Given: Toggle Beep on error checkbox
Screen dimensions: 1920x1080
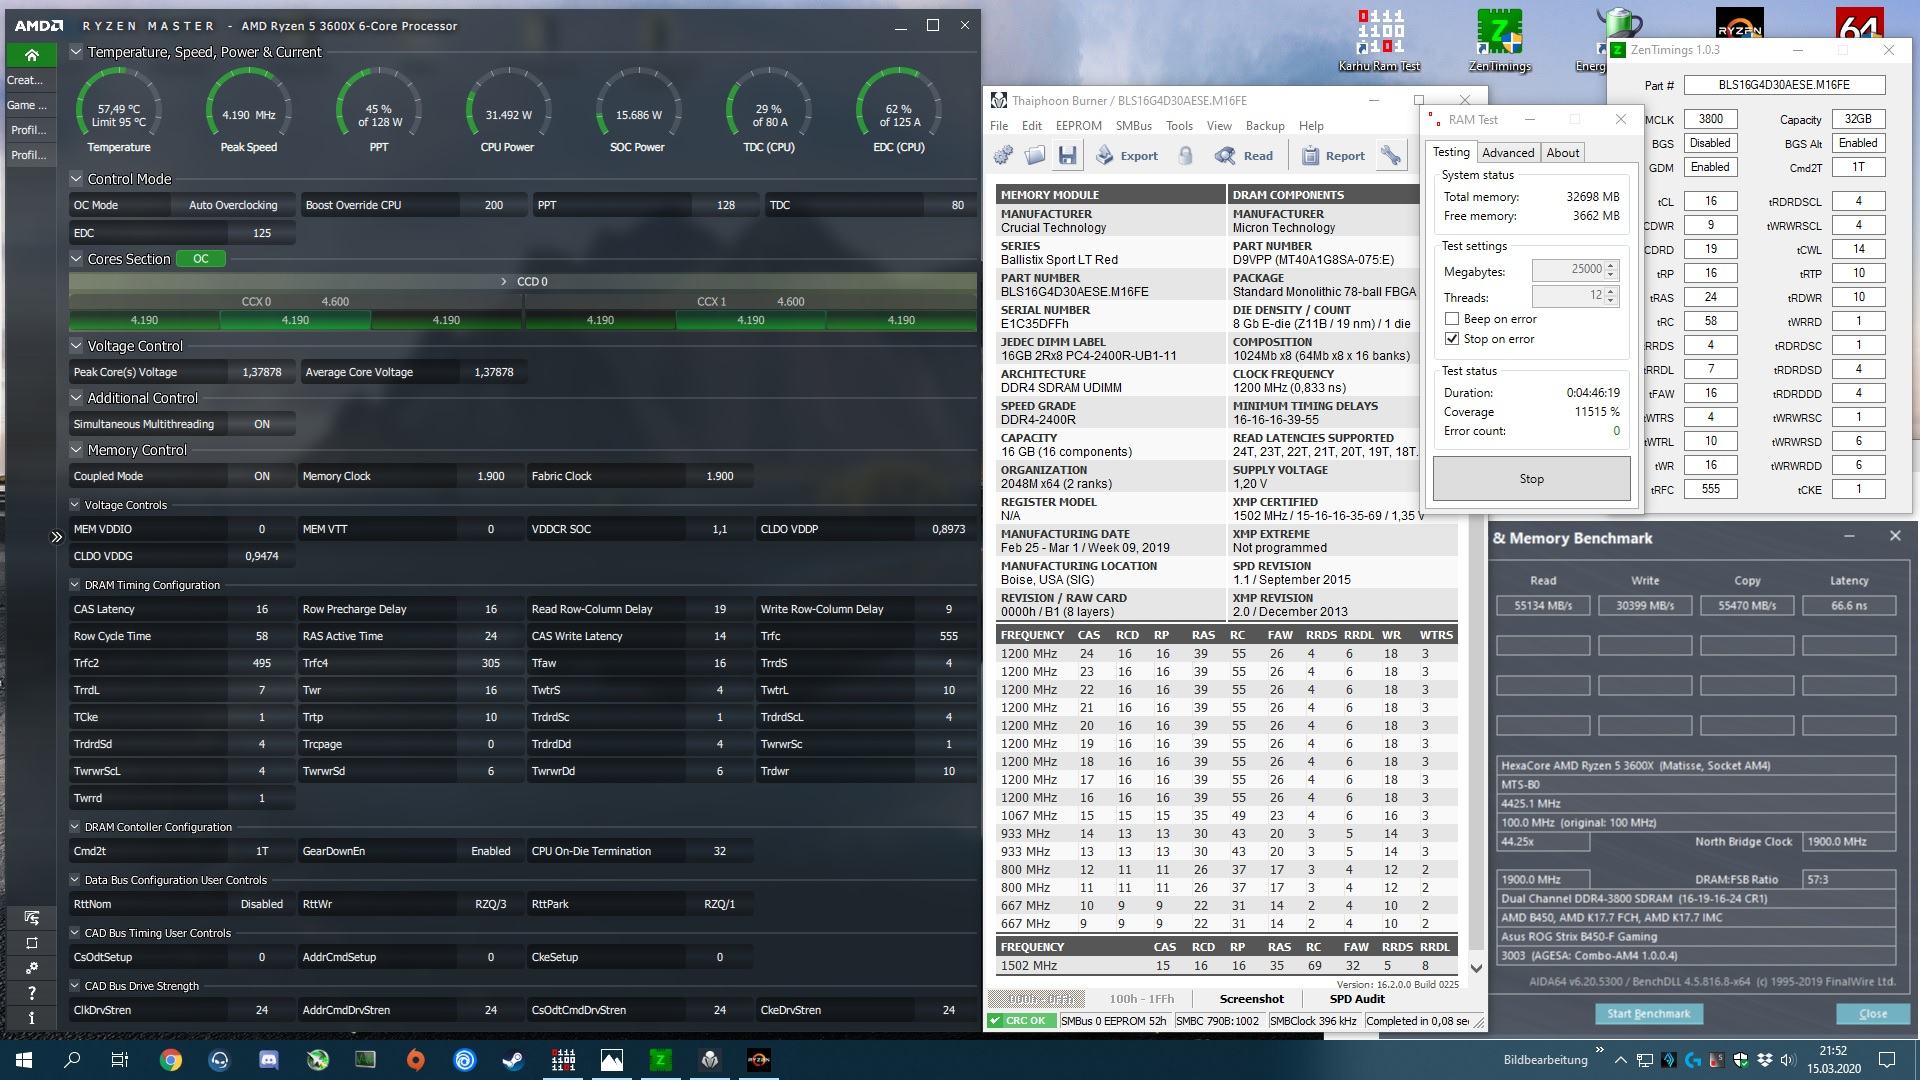Looking at the screenshot, I should click(1452, 319).
